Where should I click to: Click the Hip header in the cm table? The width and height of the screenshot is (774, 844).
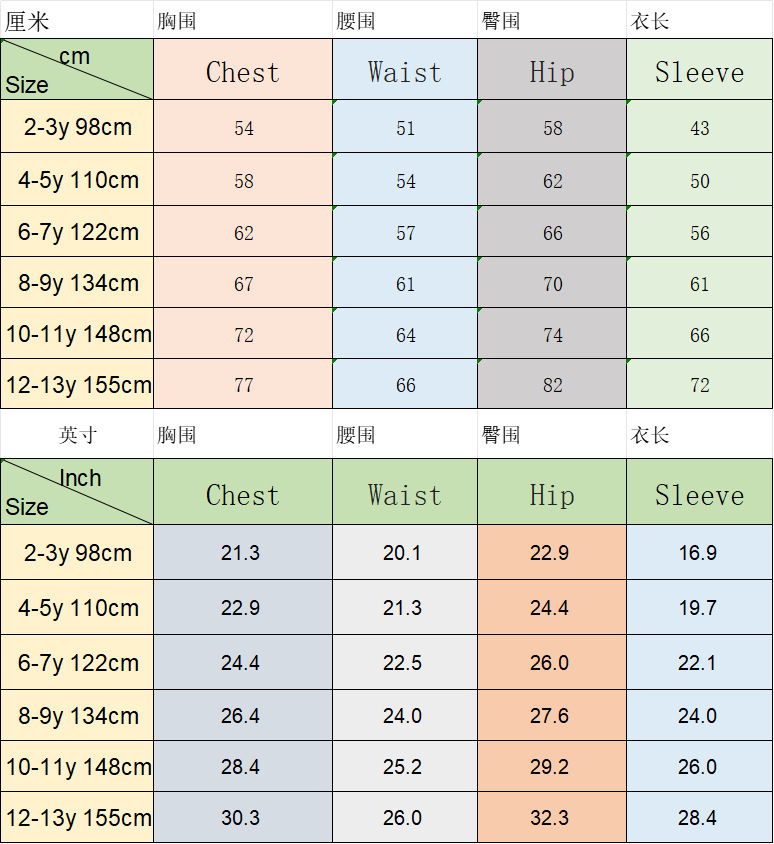pyautogui.click(x=552, y=72)
